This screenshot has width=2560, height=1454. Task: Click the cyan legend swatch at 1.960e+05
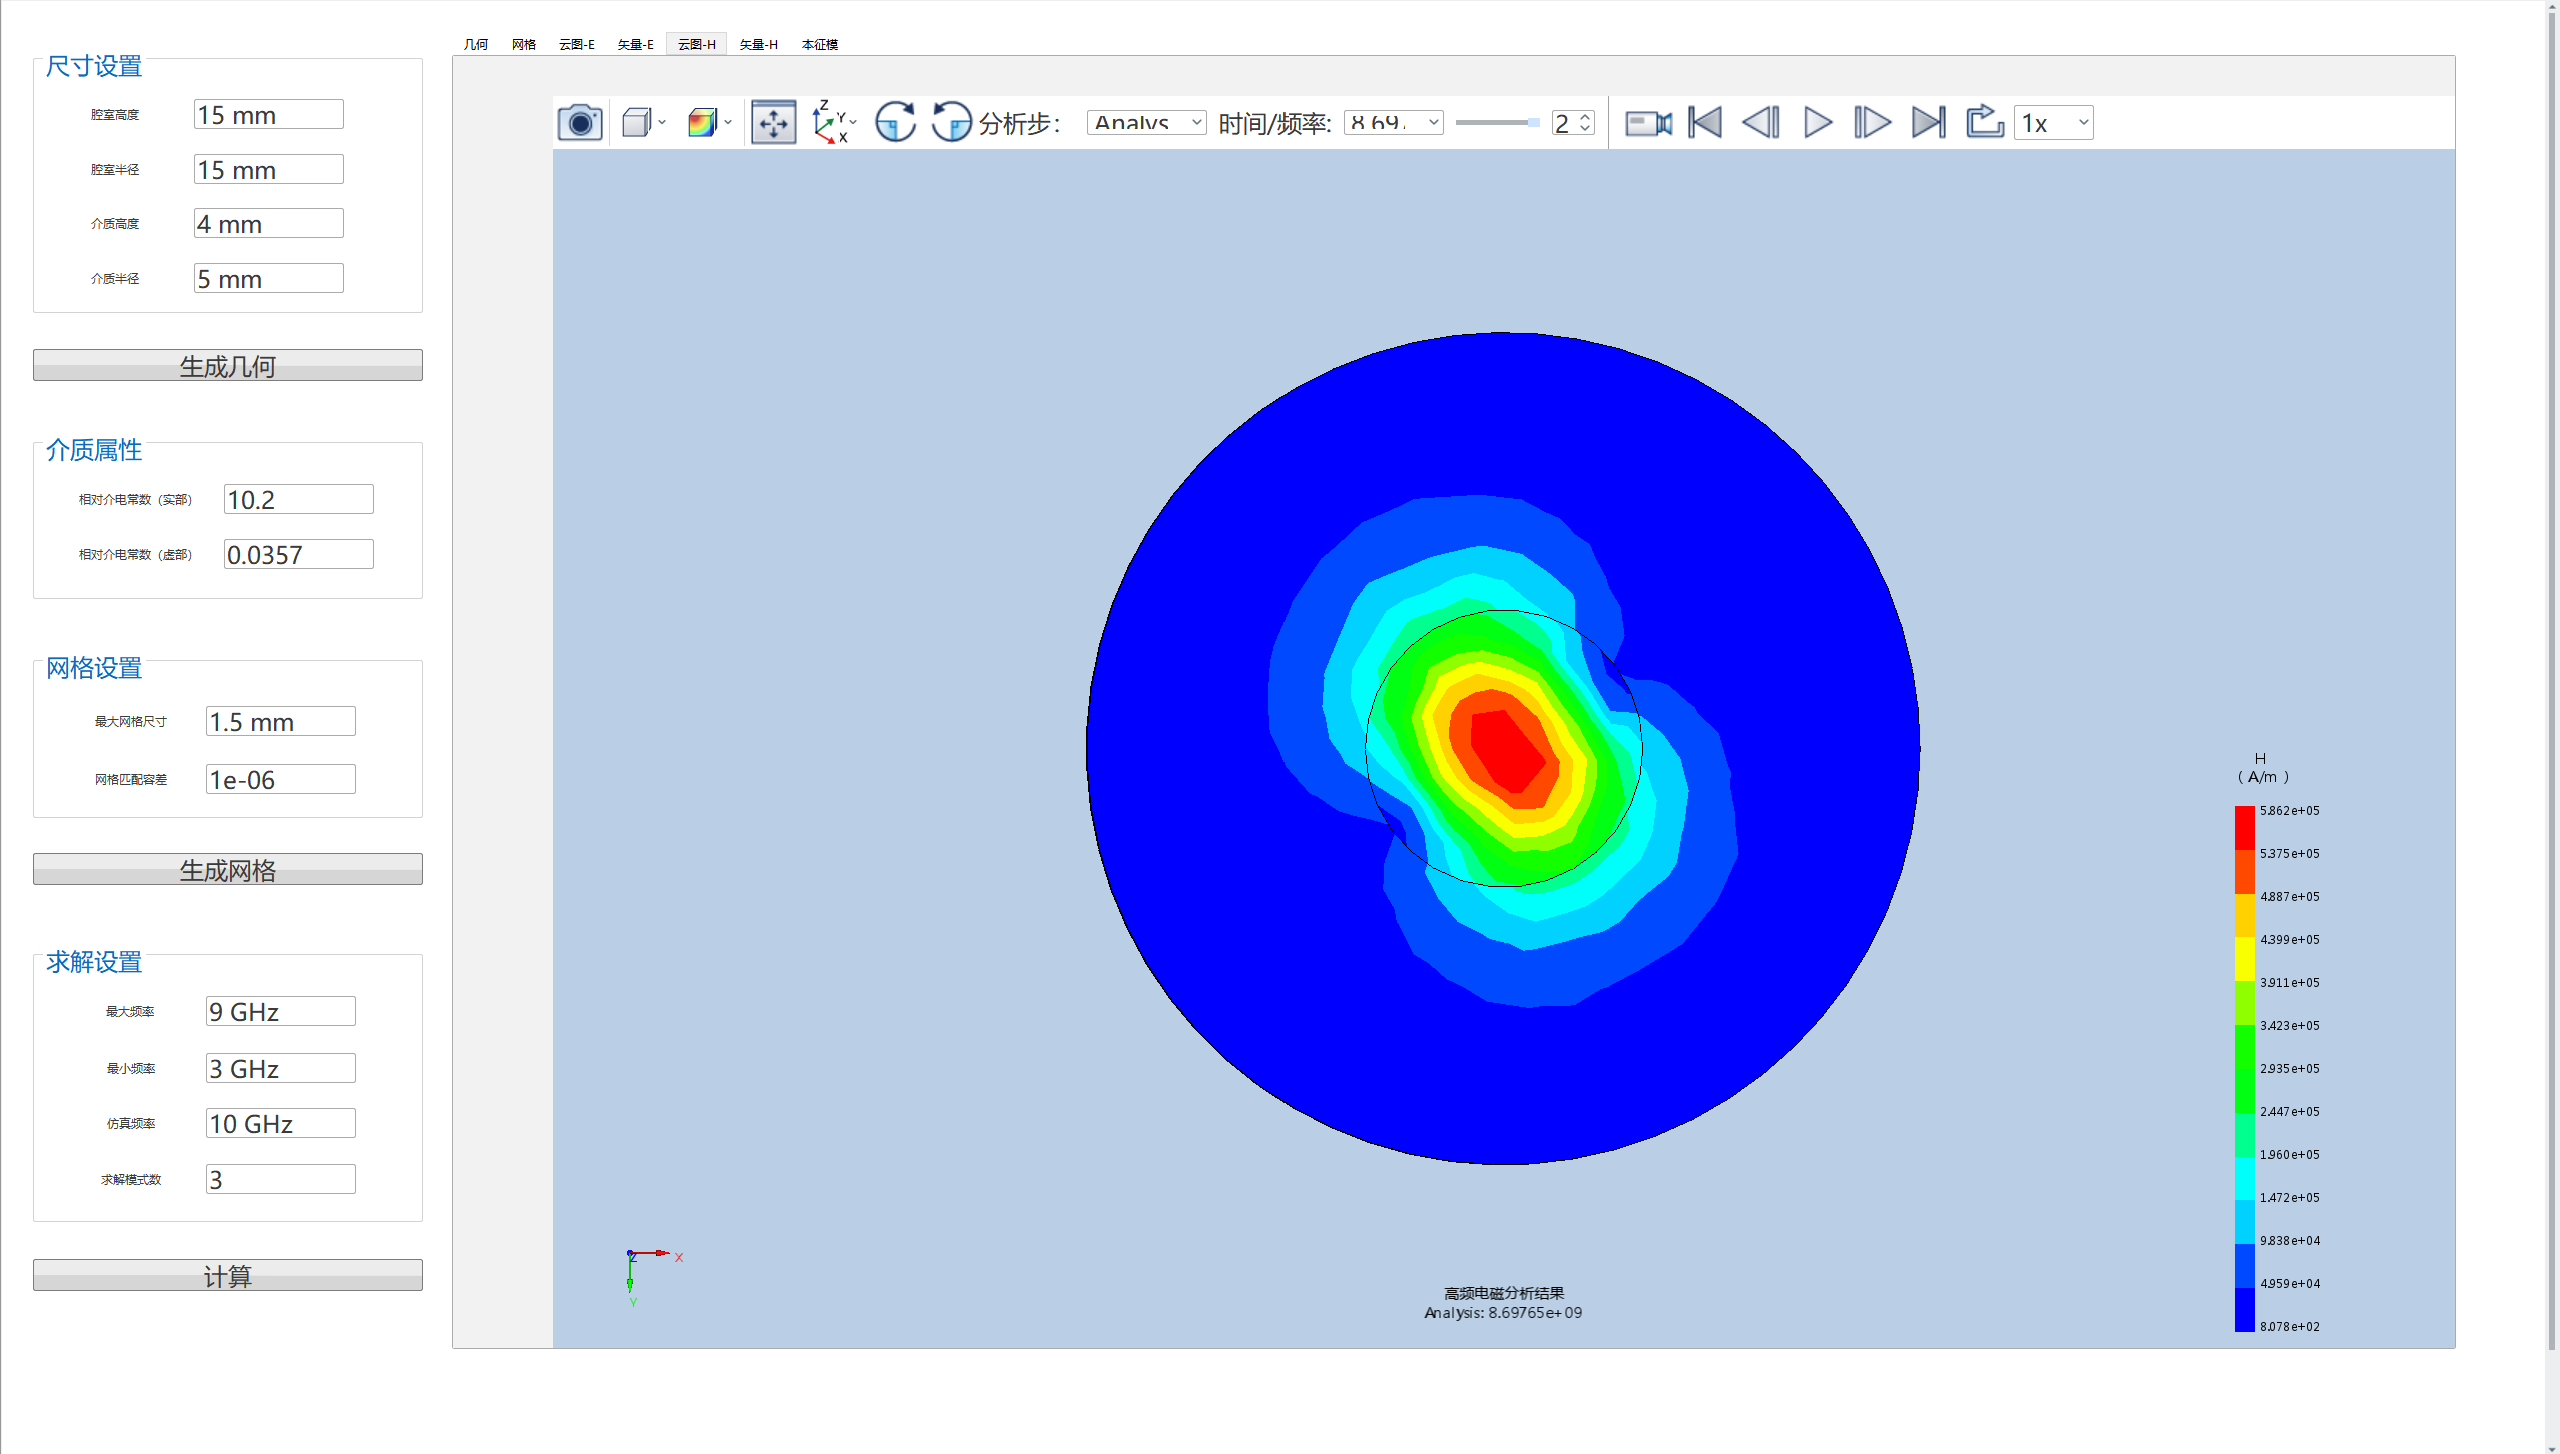pyautogui.click(x=2245, y=1177)
